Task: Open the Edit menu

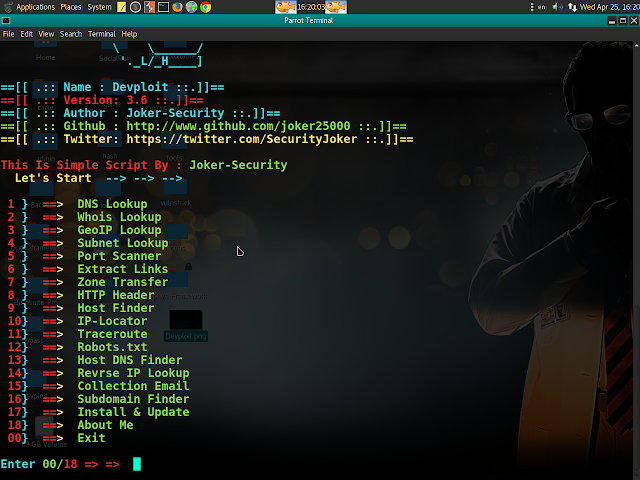Action: coord(27,34)
